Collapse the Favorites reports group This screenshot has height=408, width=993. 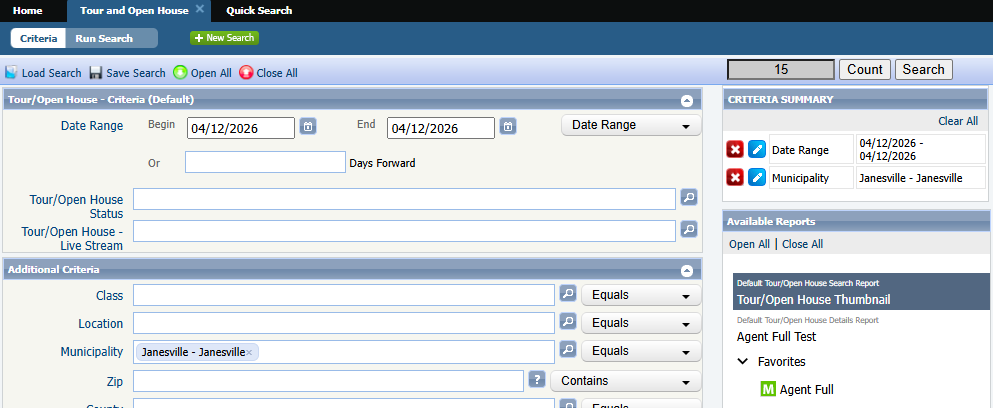click(743, 362)
